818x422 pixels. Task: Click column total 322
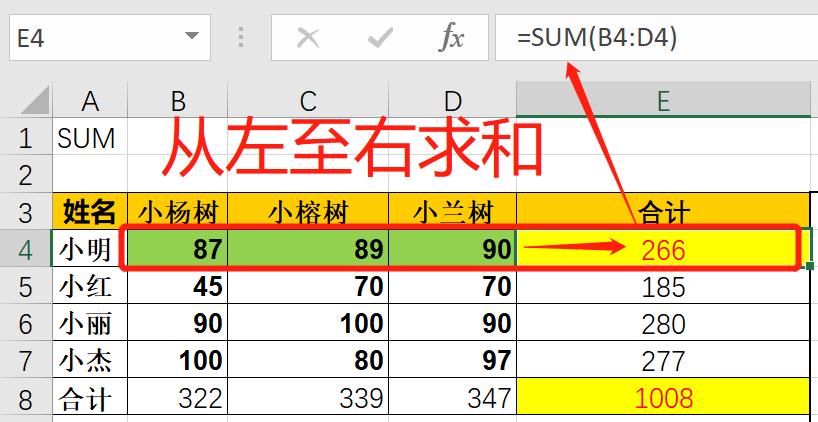pos(177,397)
